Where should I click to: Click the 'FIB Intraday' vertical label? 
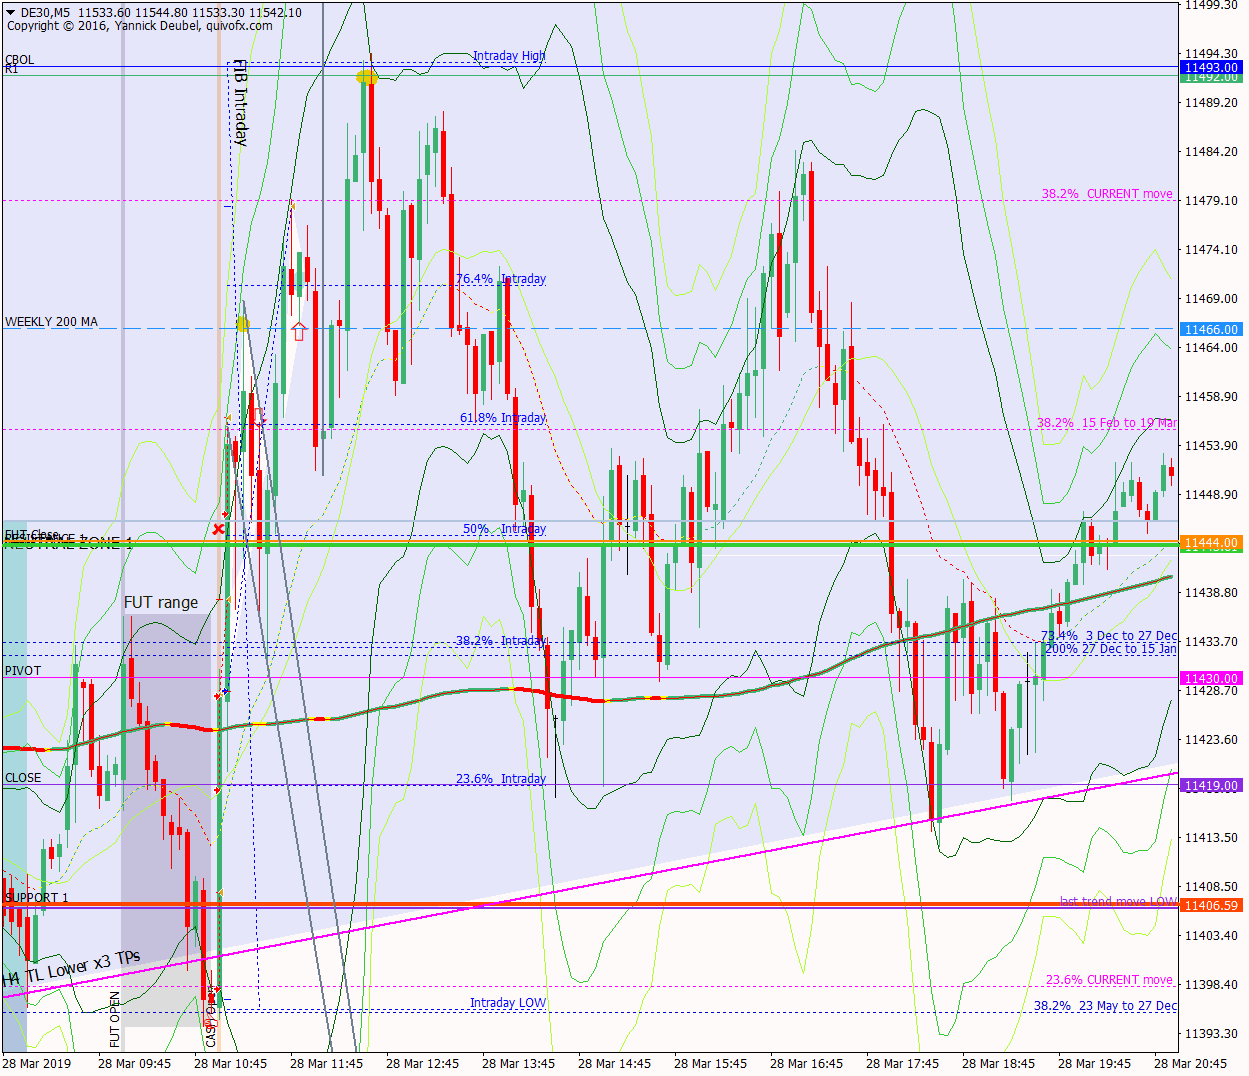point(240,103)
